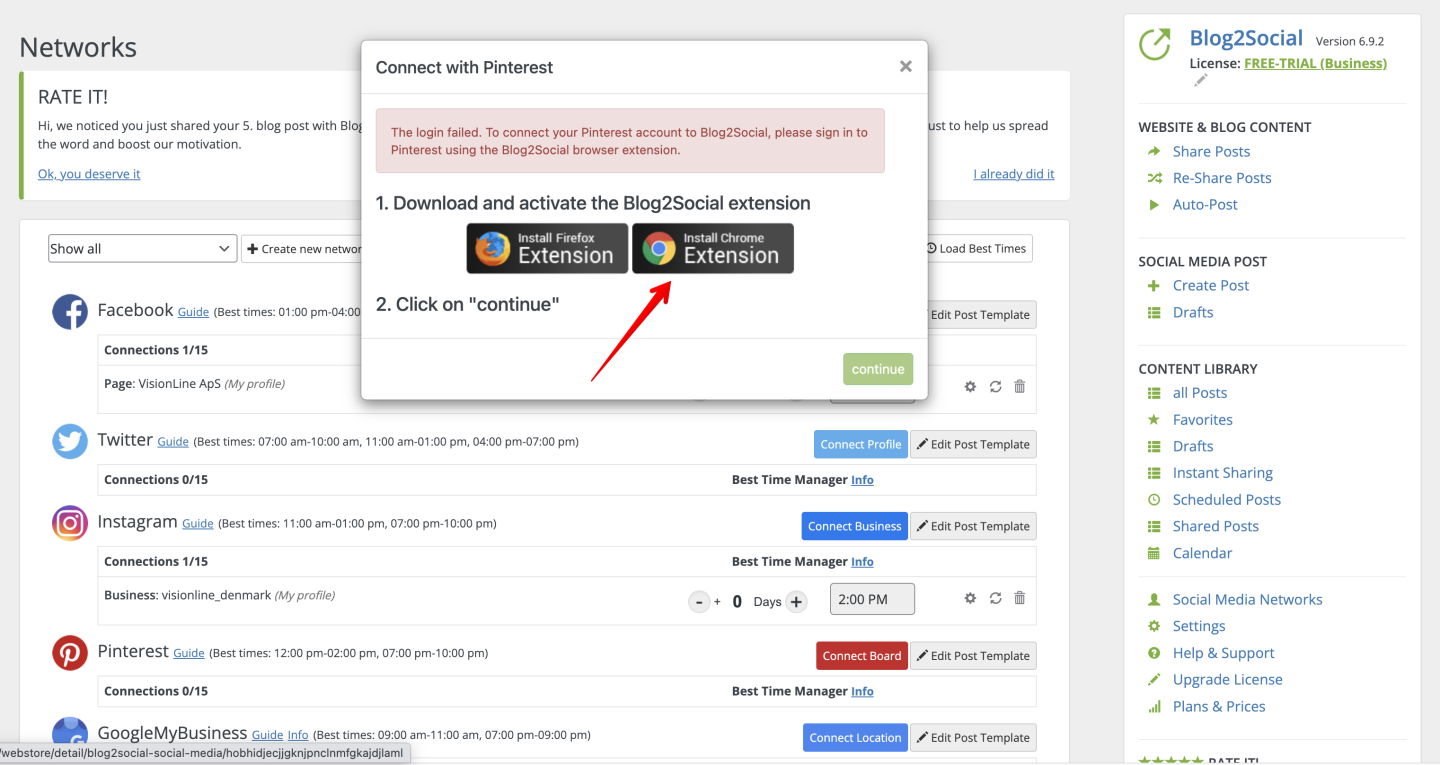This screenshot has width=1440, height=765.
Task: Close the Connect with Pinterest dialog
Action: (x=906, y=66)
